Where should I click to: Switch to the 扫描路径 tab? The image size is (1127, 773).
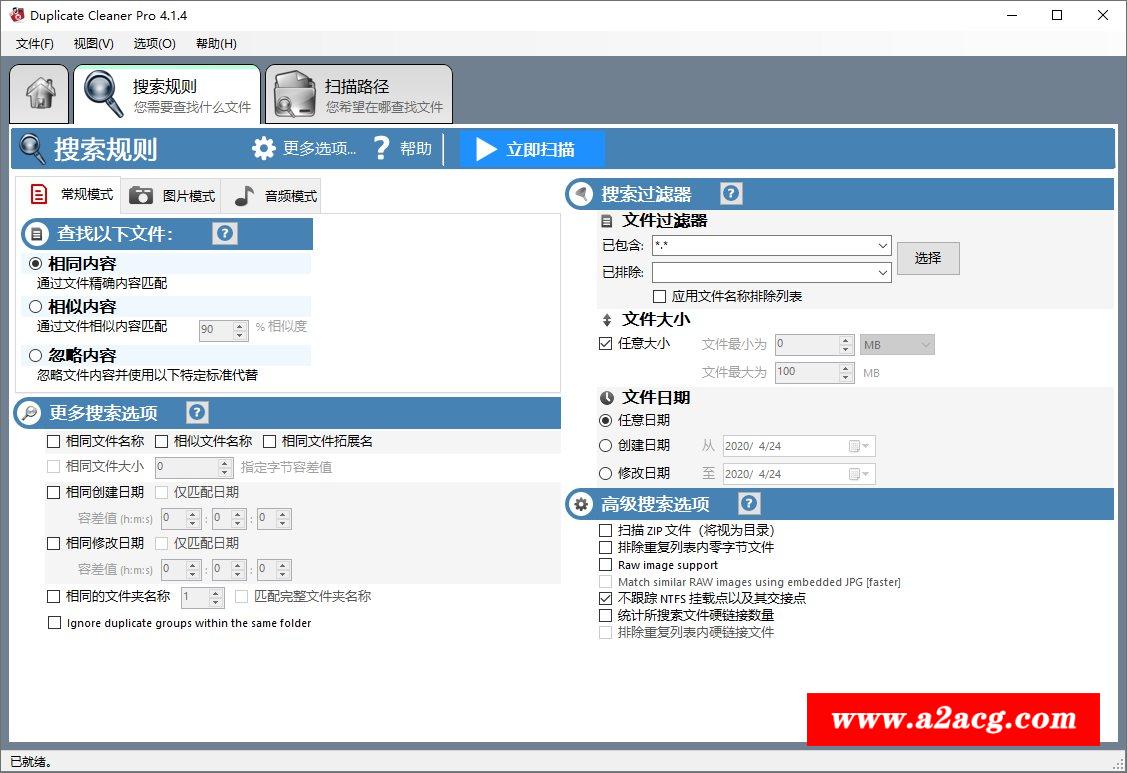click(359, 94)
